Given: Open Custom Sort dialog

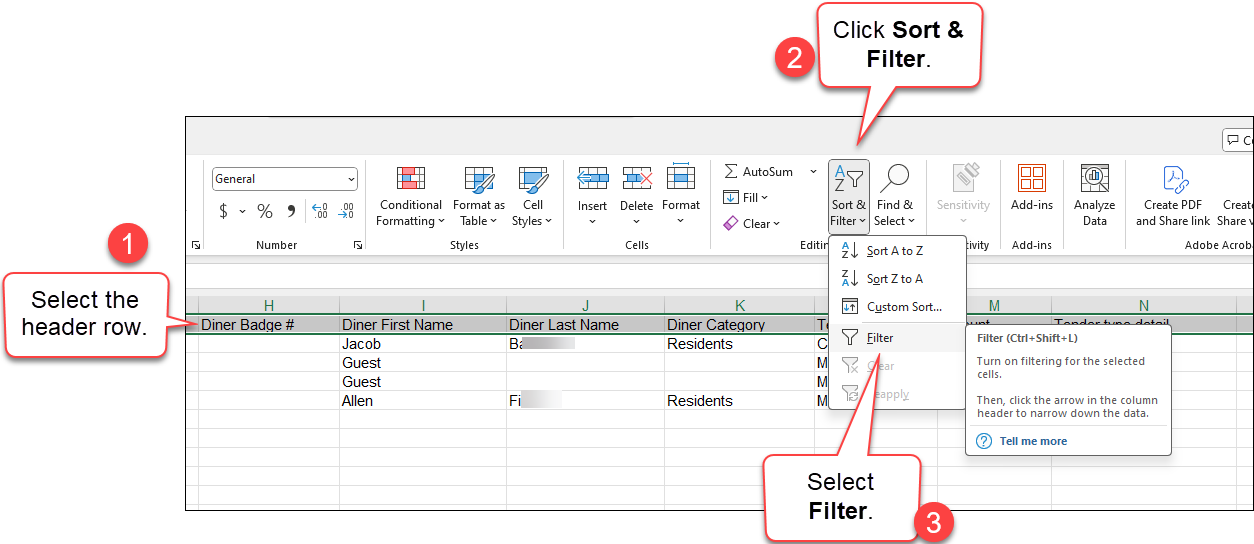Looking at the screenshot, I should [897, 307].
